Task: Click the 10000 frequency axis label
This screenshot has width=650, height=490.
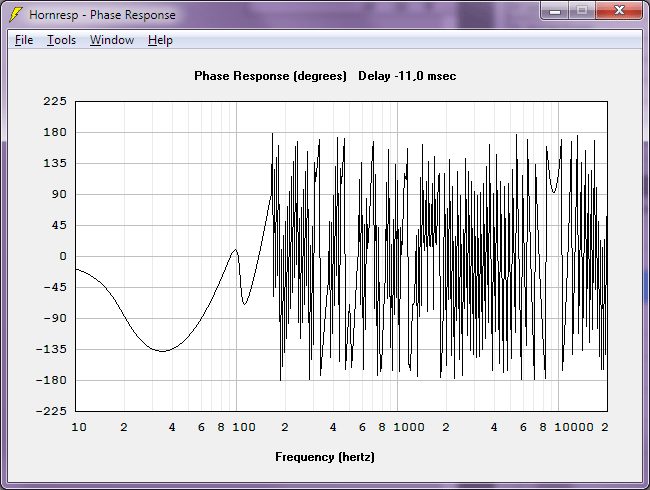Action: [574, 427]
